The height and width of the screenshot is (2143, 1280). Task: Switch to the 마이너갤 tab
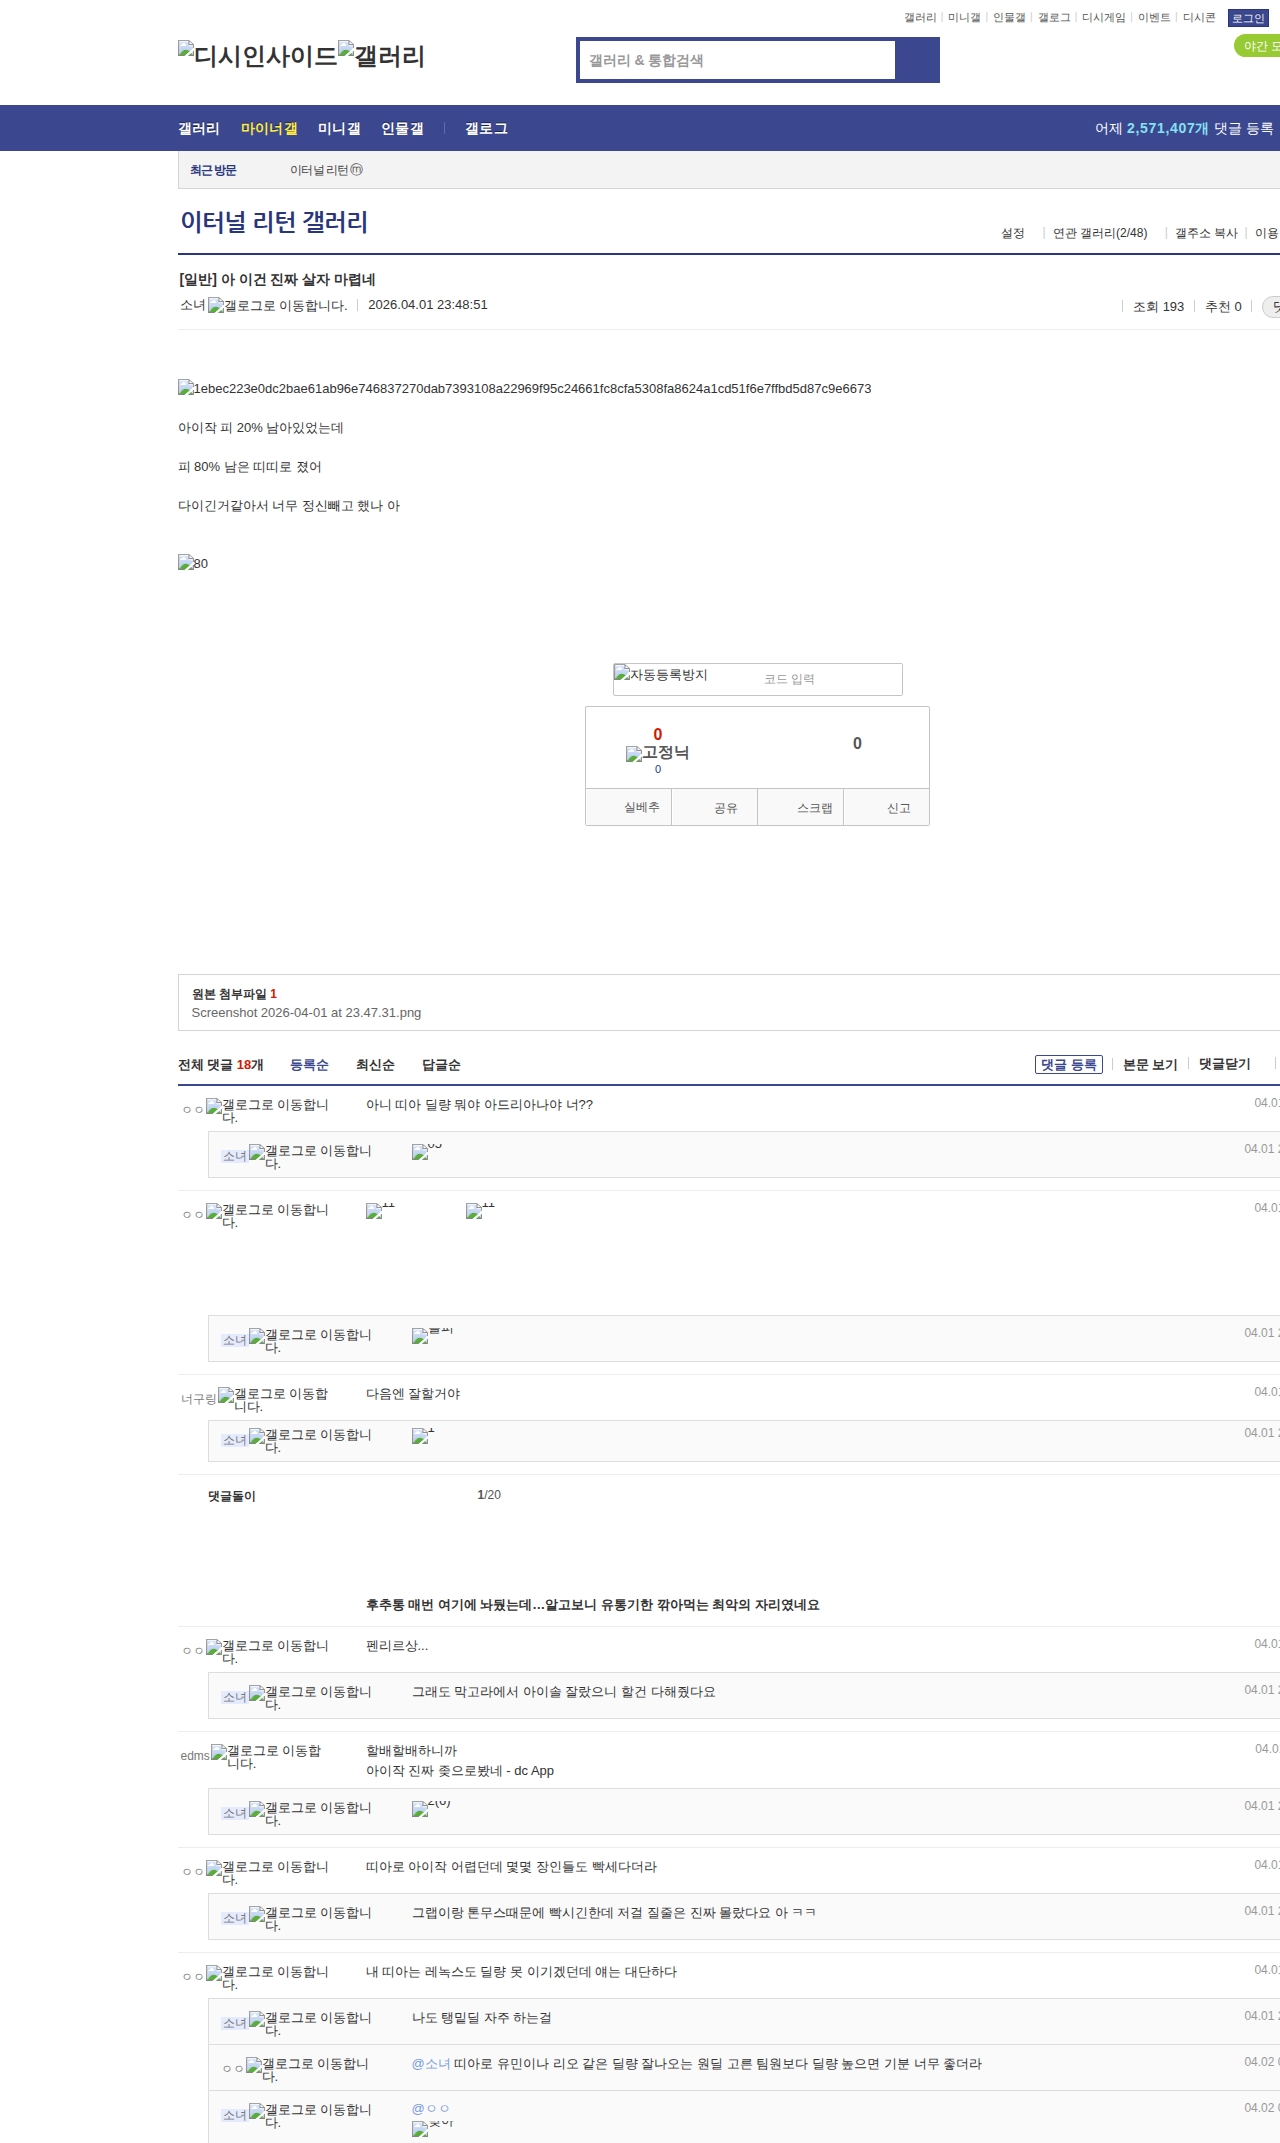tap(269, 128)
